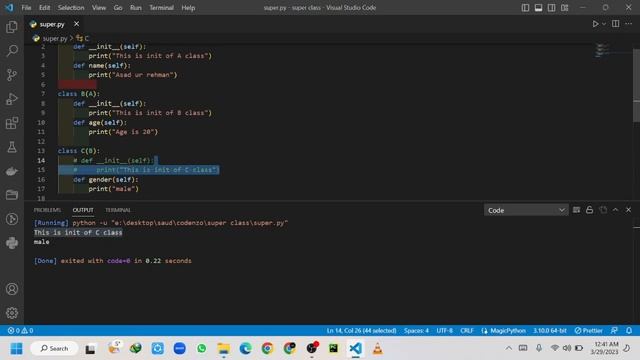This screenshot has height=360, width=640.
Task: Clear the output panel
Action: click(576, 210)
